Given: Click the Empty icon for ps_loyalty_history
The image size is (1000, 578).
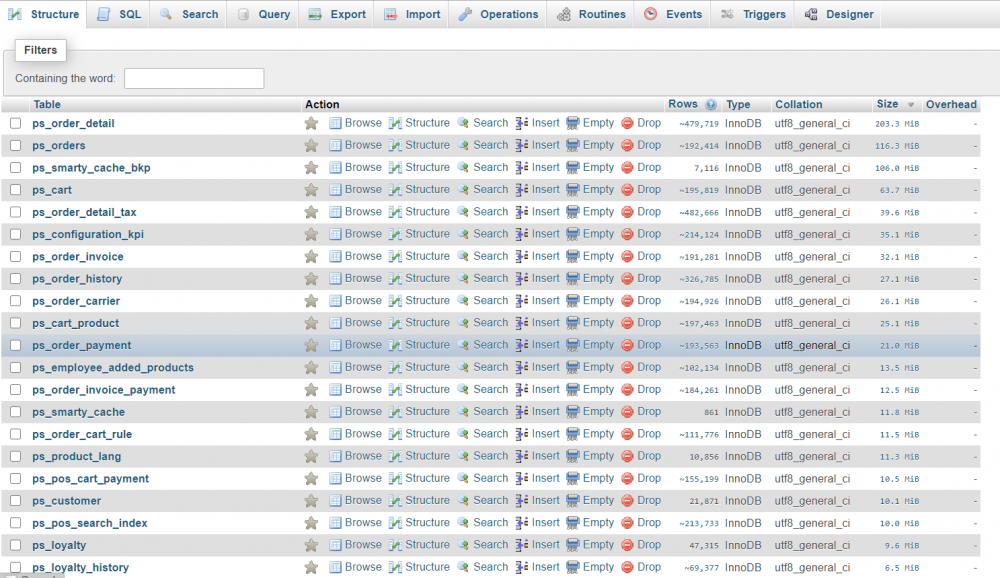Looking at the screenshot, I should click(573, 567).
